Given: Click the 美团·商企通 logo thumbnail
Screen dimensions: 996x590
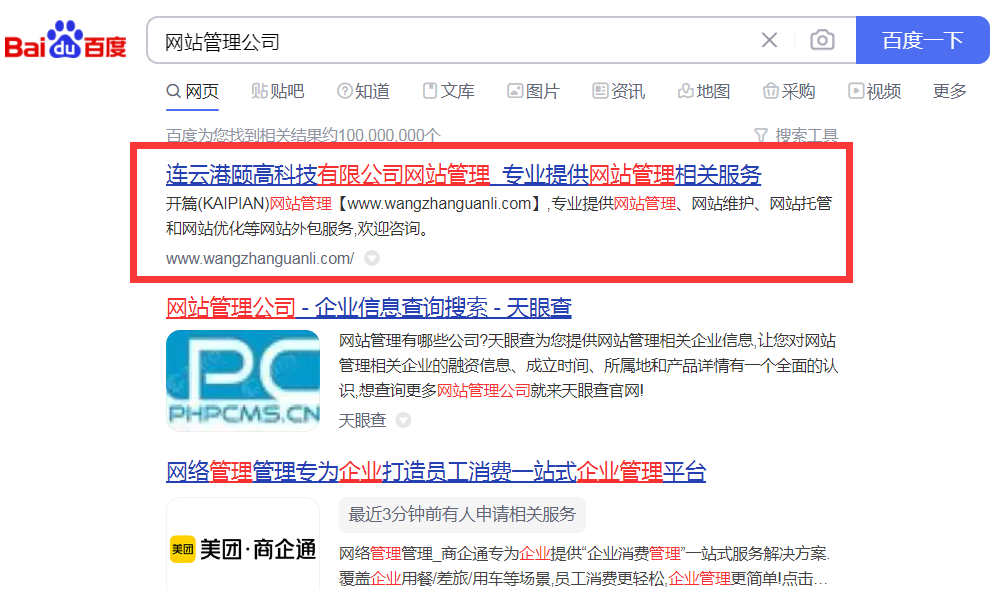Looking at the screenshot, I should (243, 545).
